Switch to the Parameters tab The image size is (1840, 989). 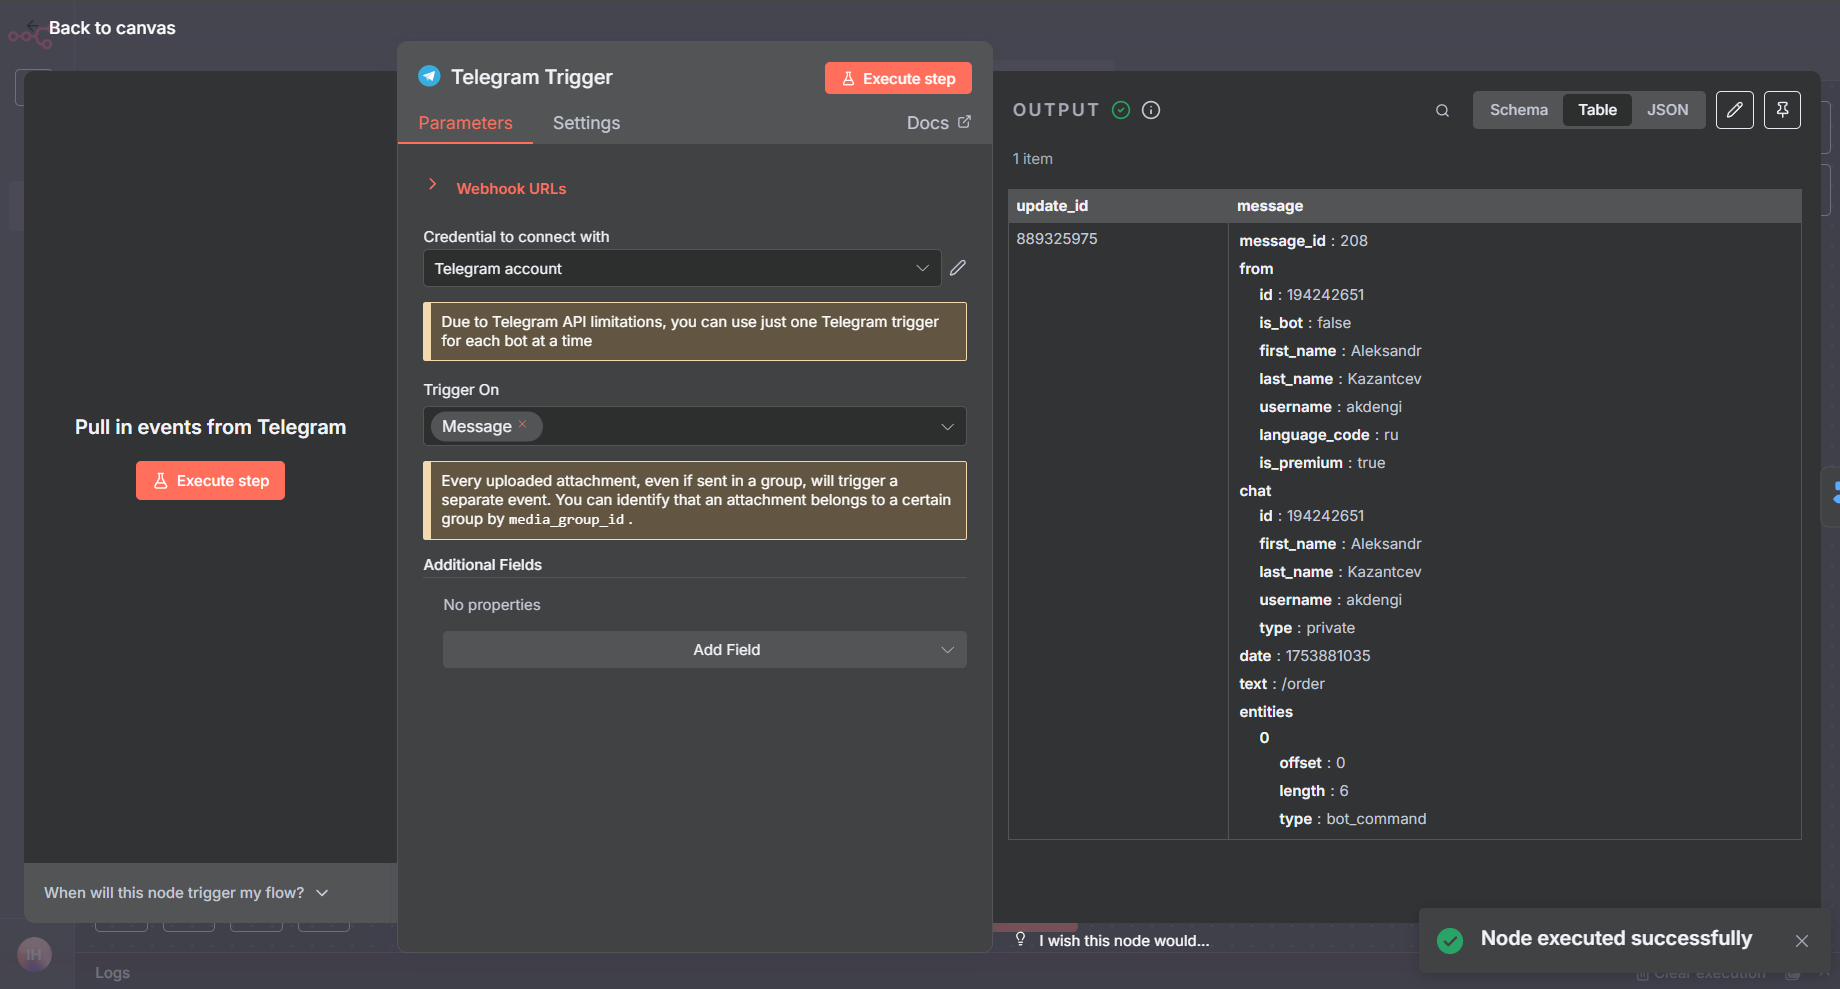pyautogui.click(x=465, y=122)
